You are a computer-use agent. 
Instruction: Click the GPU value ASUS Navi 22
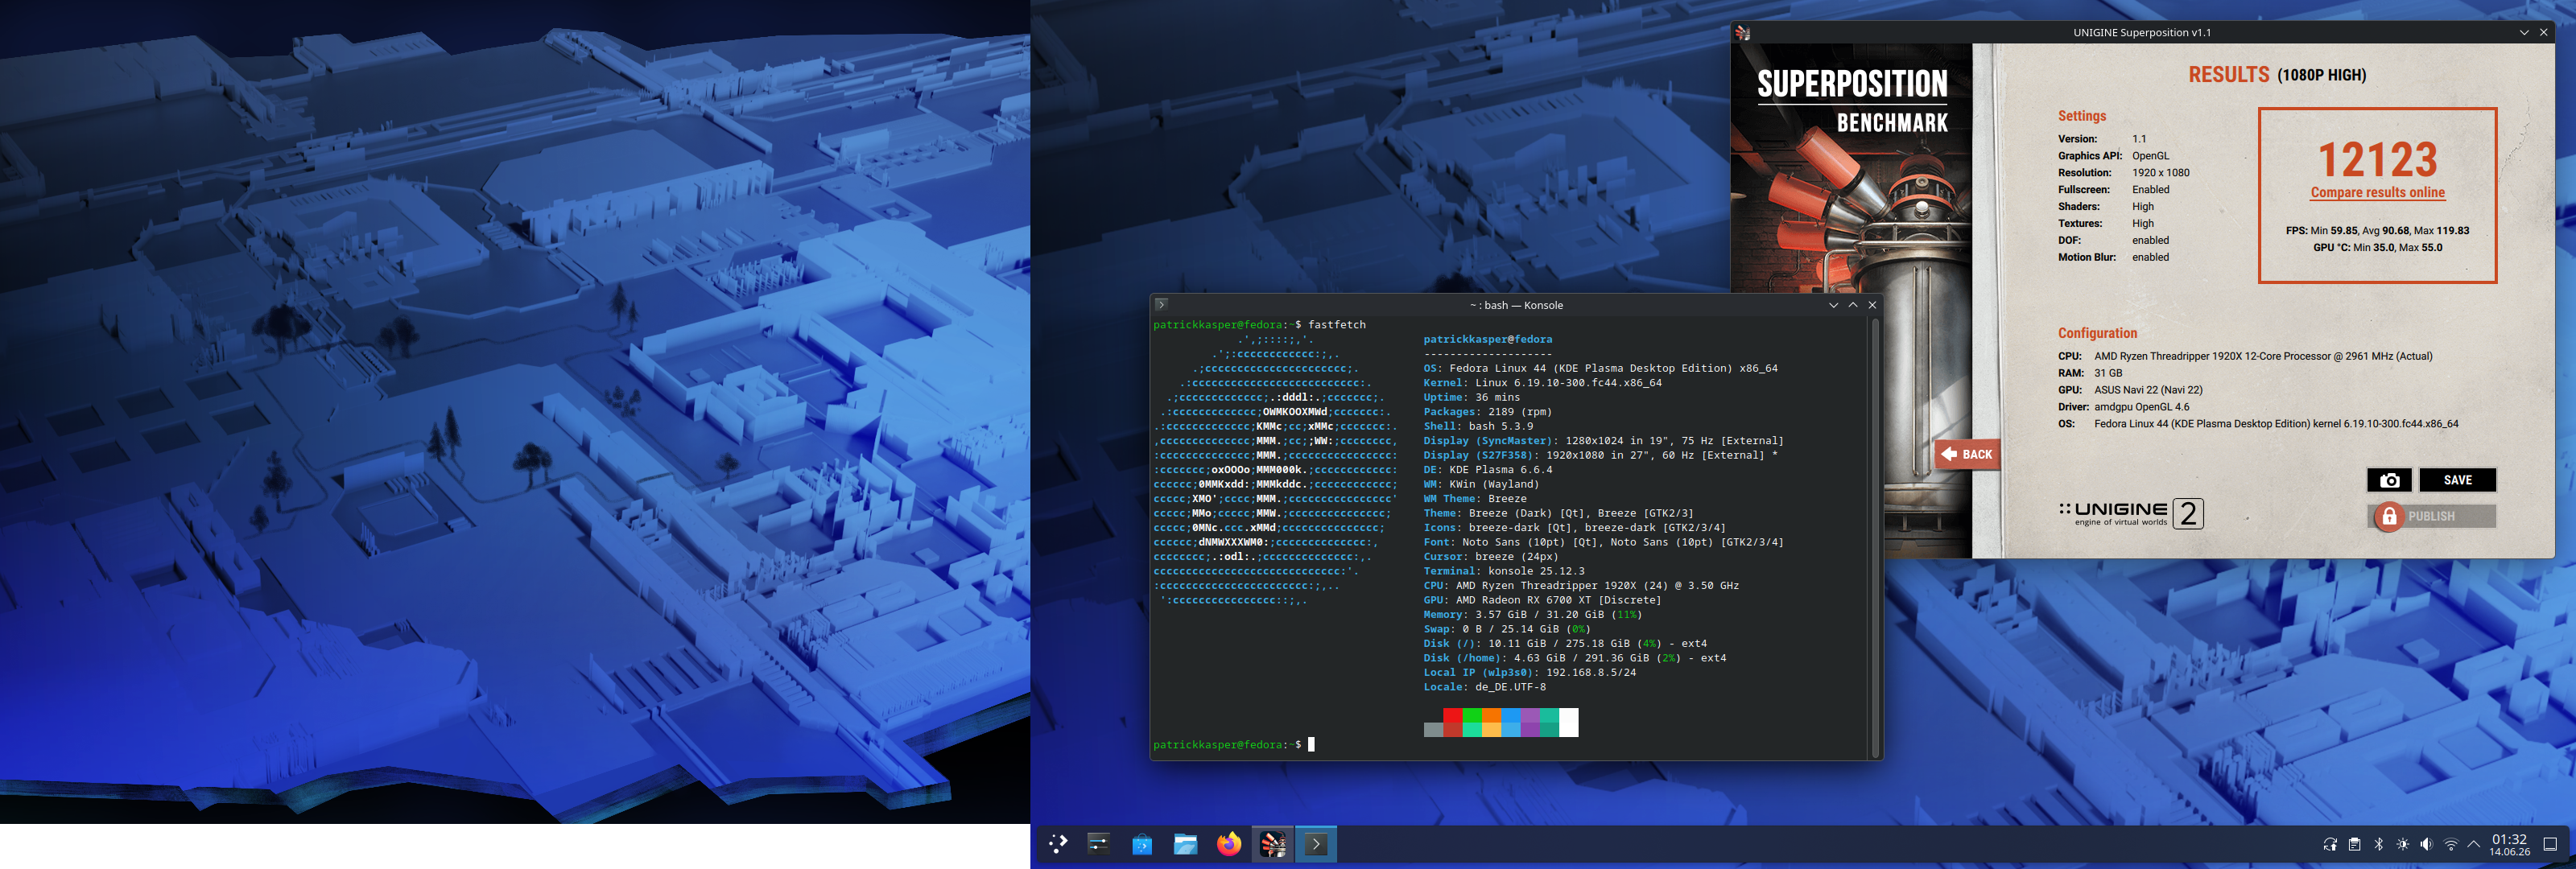(2148, 390)
